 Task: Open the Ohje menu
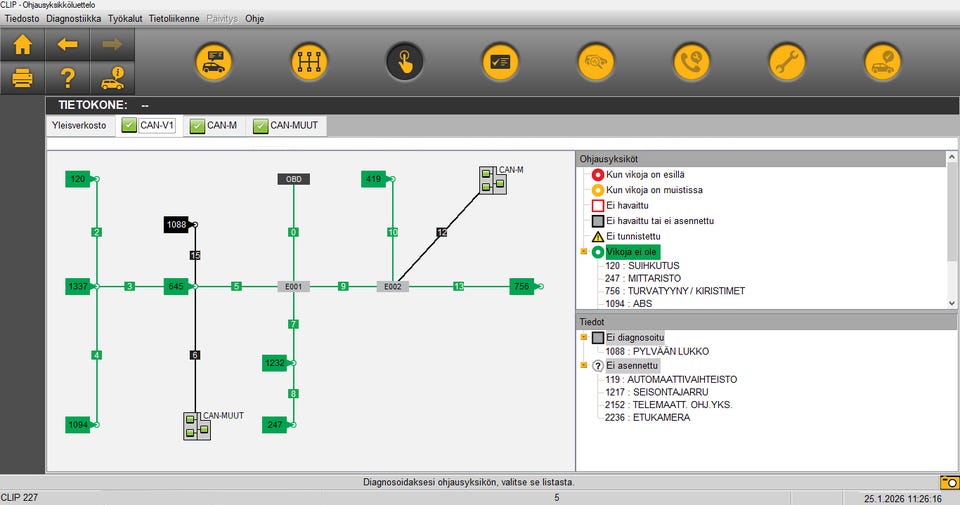coord(255,18)
